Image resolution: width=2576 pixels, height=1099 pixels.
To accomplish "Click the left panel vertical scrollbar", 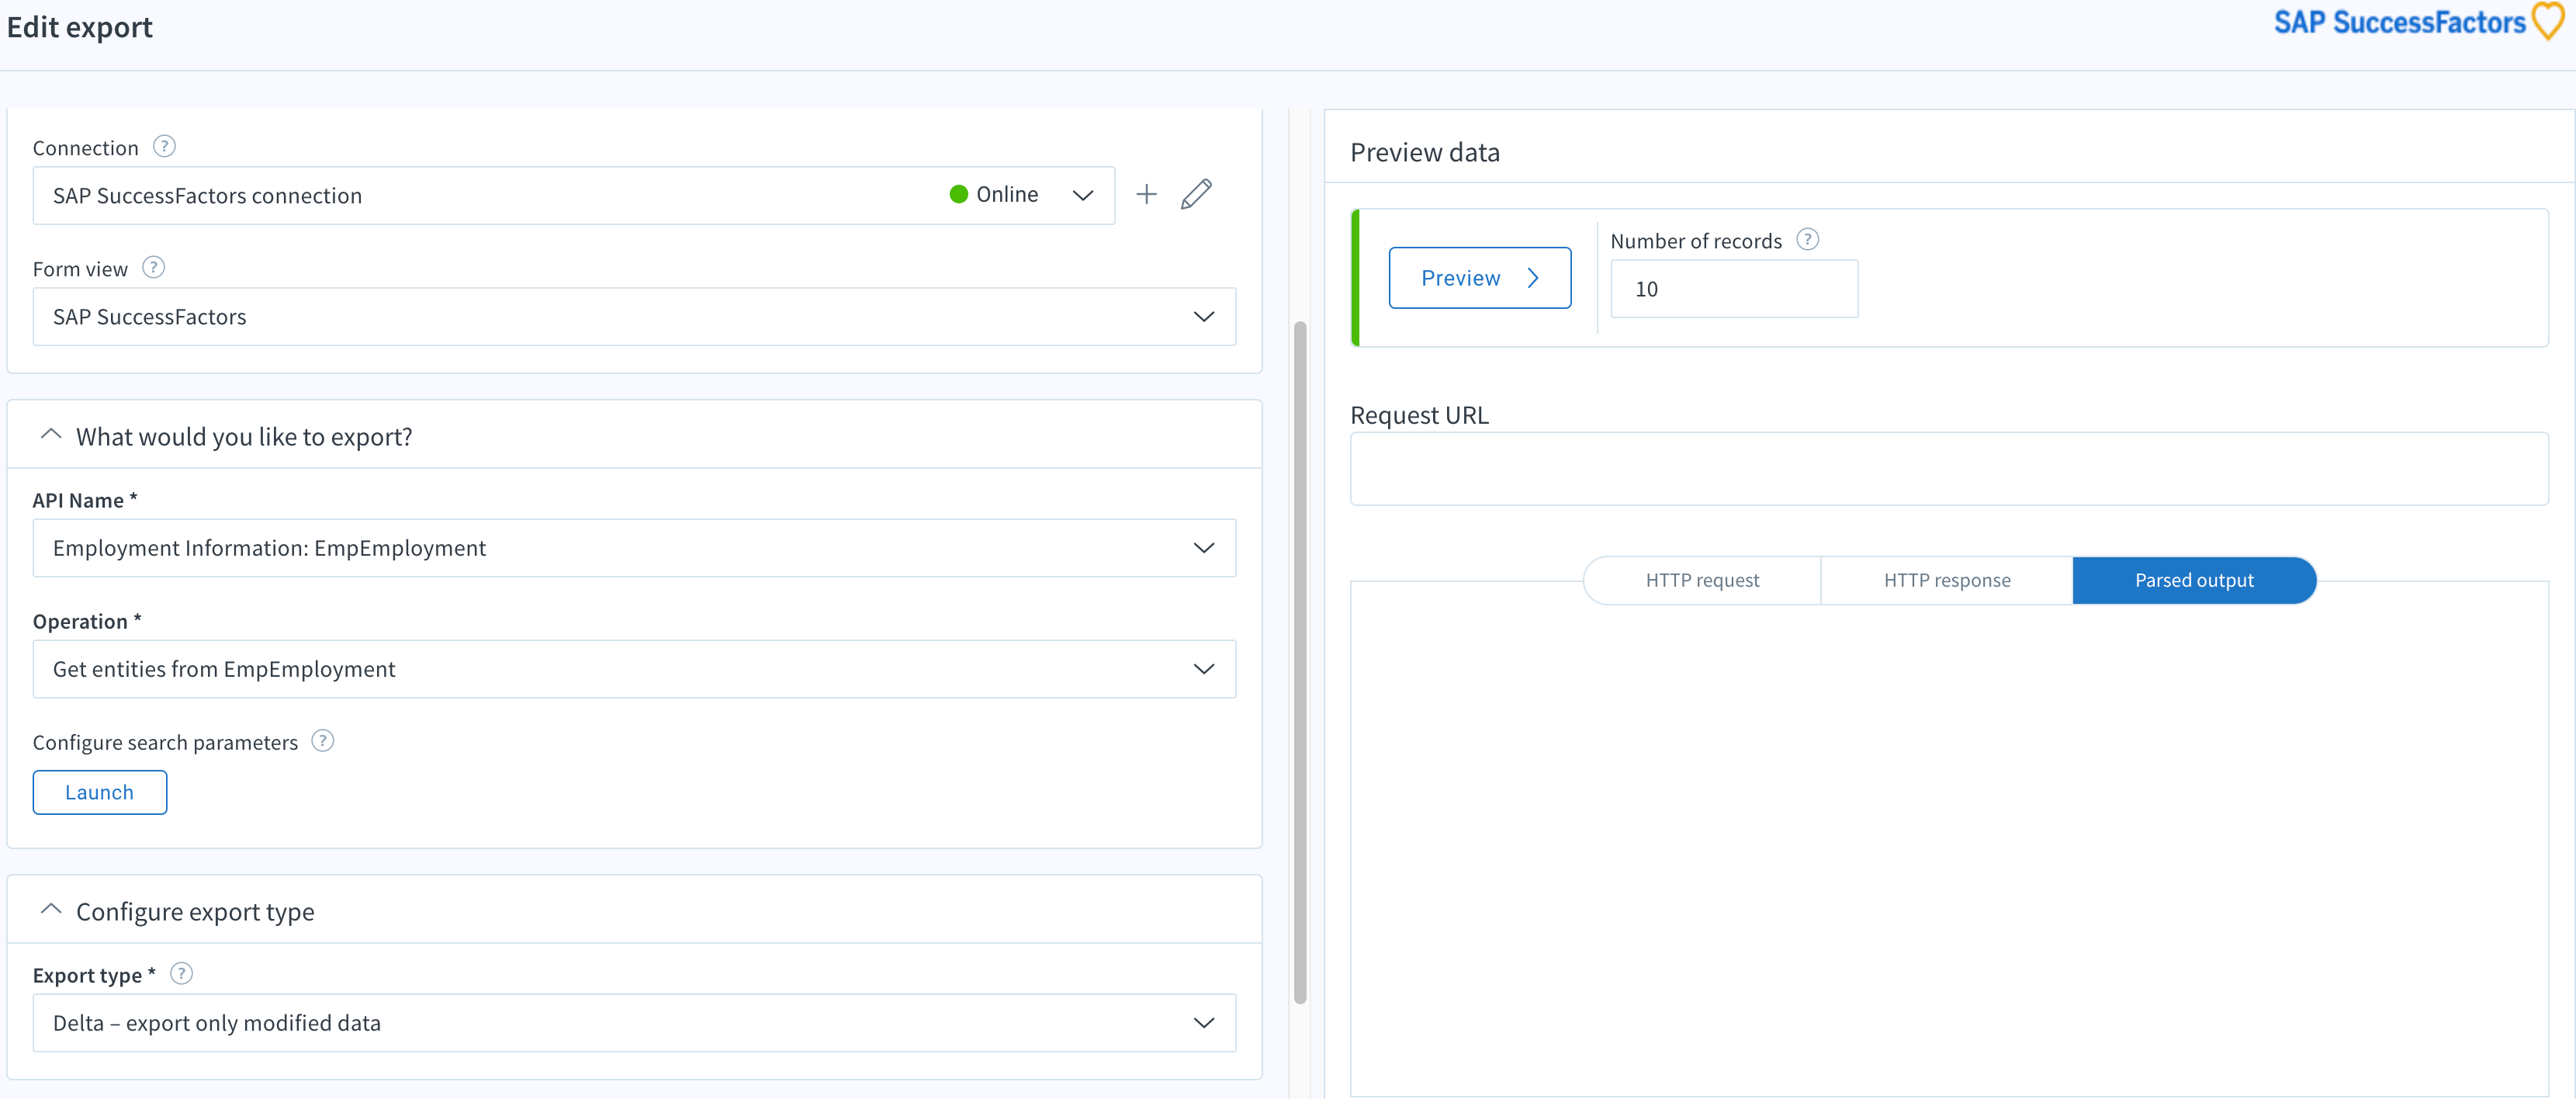I will pyautogui.click(x=1300, y=661).
